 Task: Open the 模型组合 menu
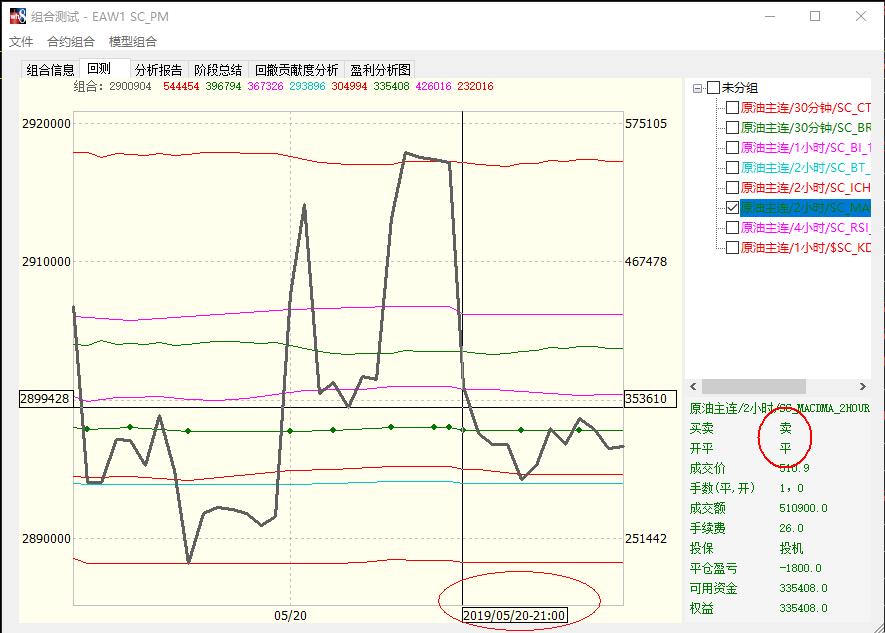coord(133,41)
